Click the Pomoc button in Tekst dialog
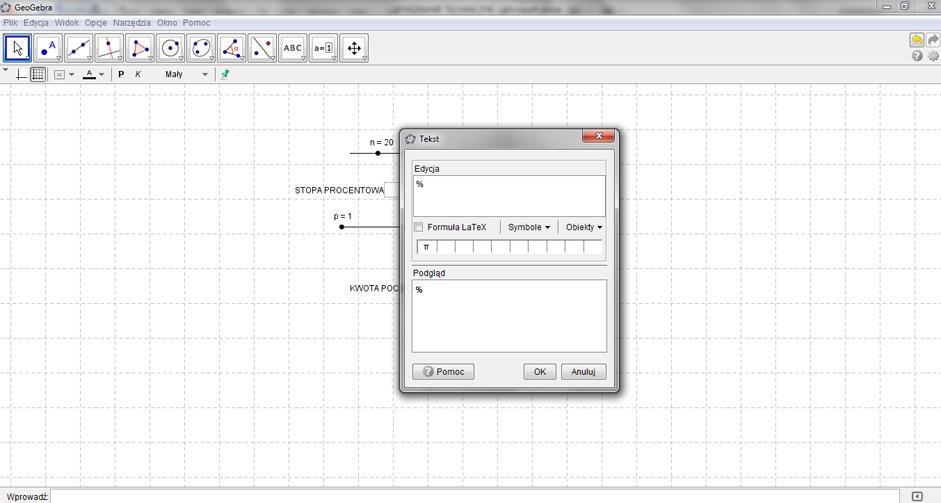The width and height of the screenshot is (941, 503). 443,372
